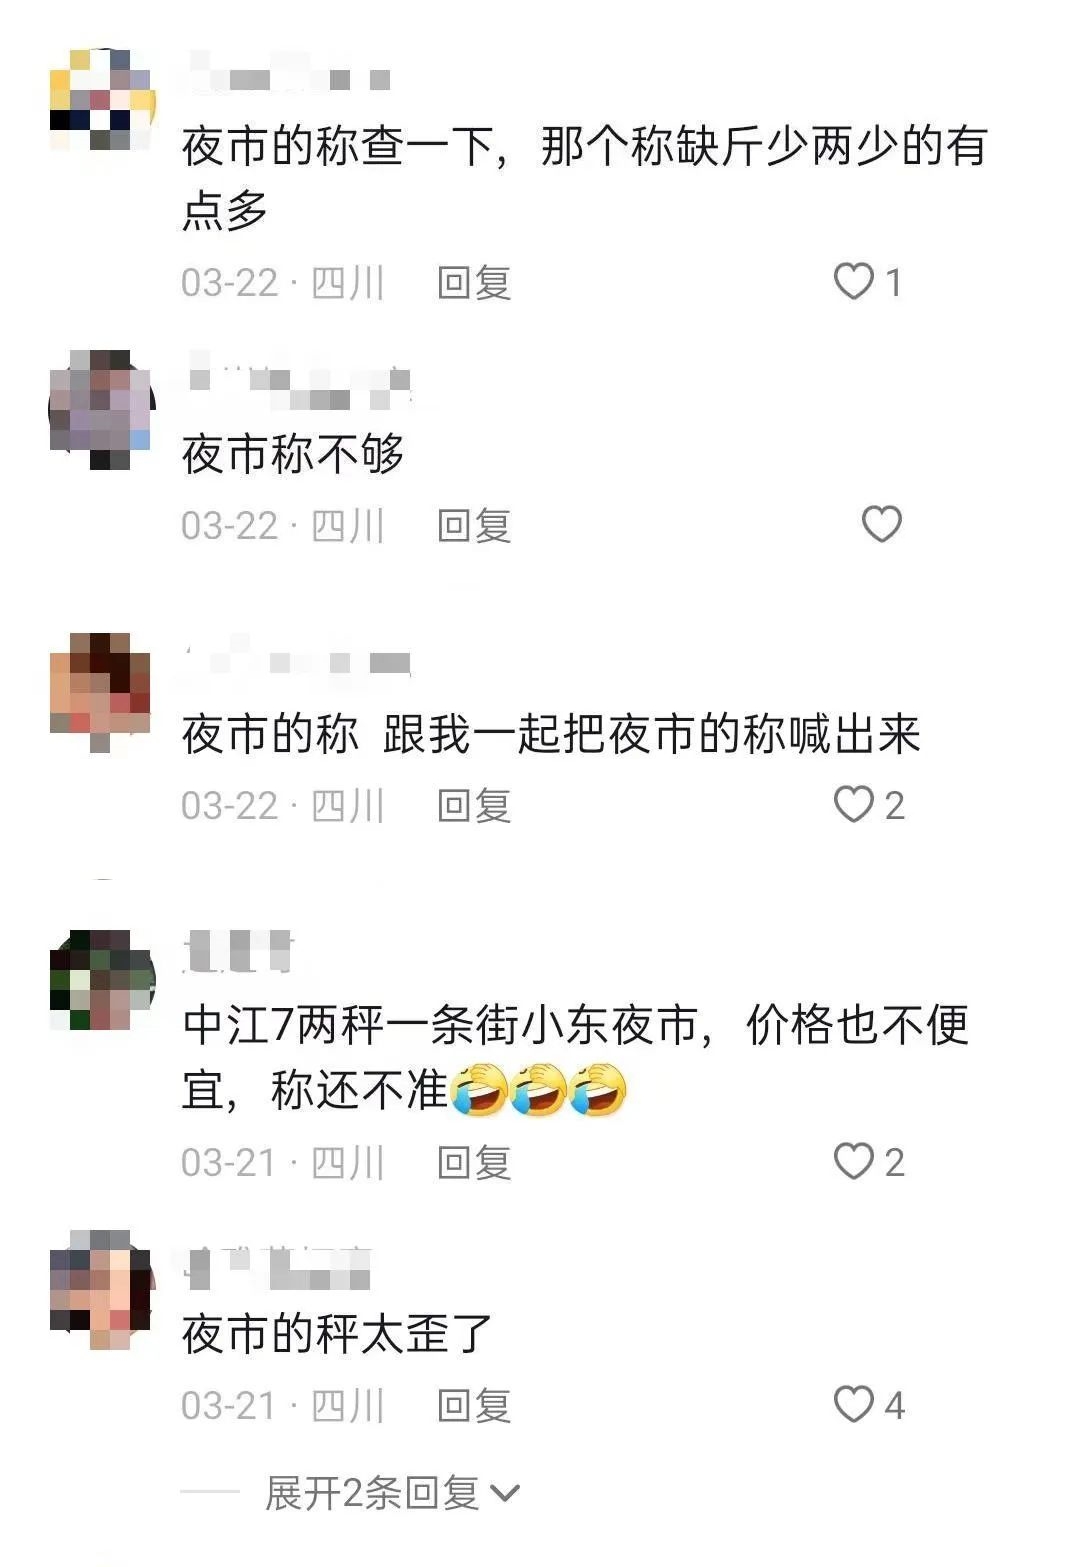Open avatar of first commenter
This screenshot has width=1080, height=1567.
click(x=102, y=100)
